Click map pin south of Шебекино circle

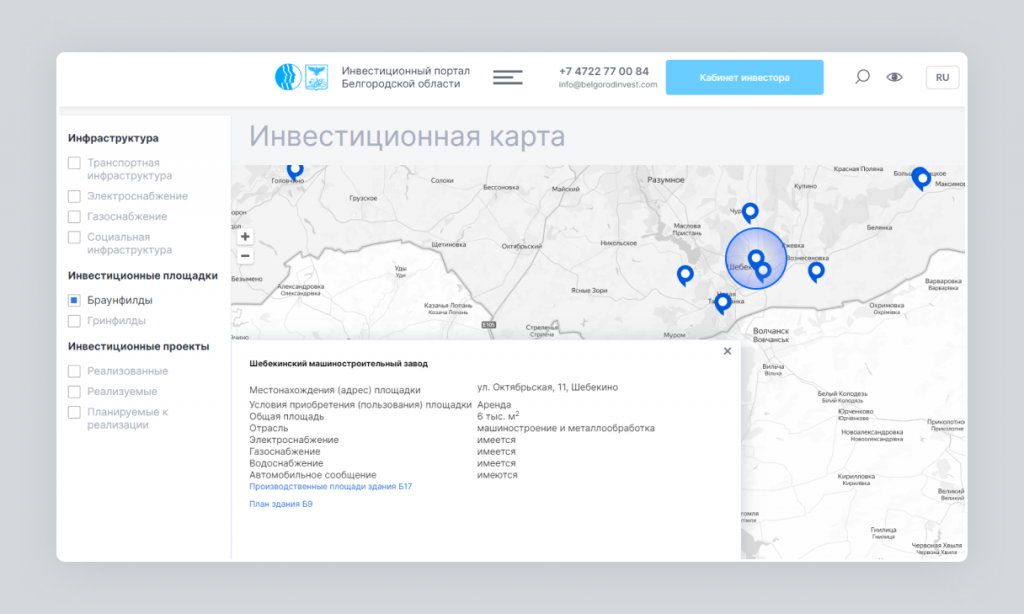point(722,303)
